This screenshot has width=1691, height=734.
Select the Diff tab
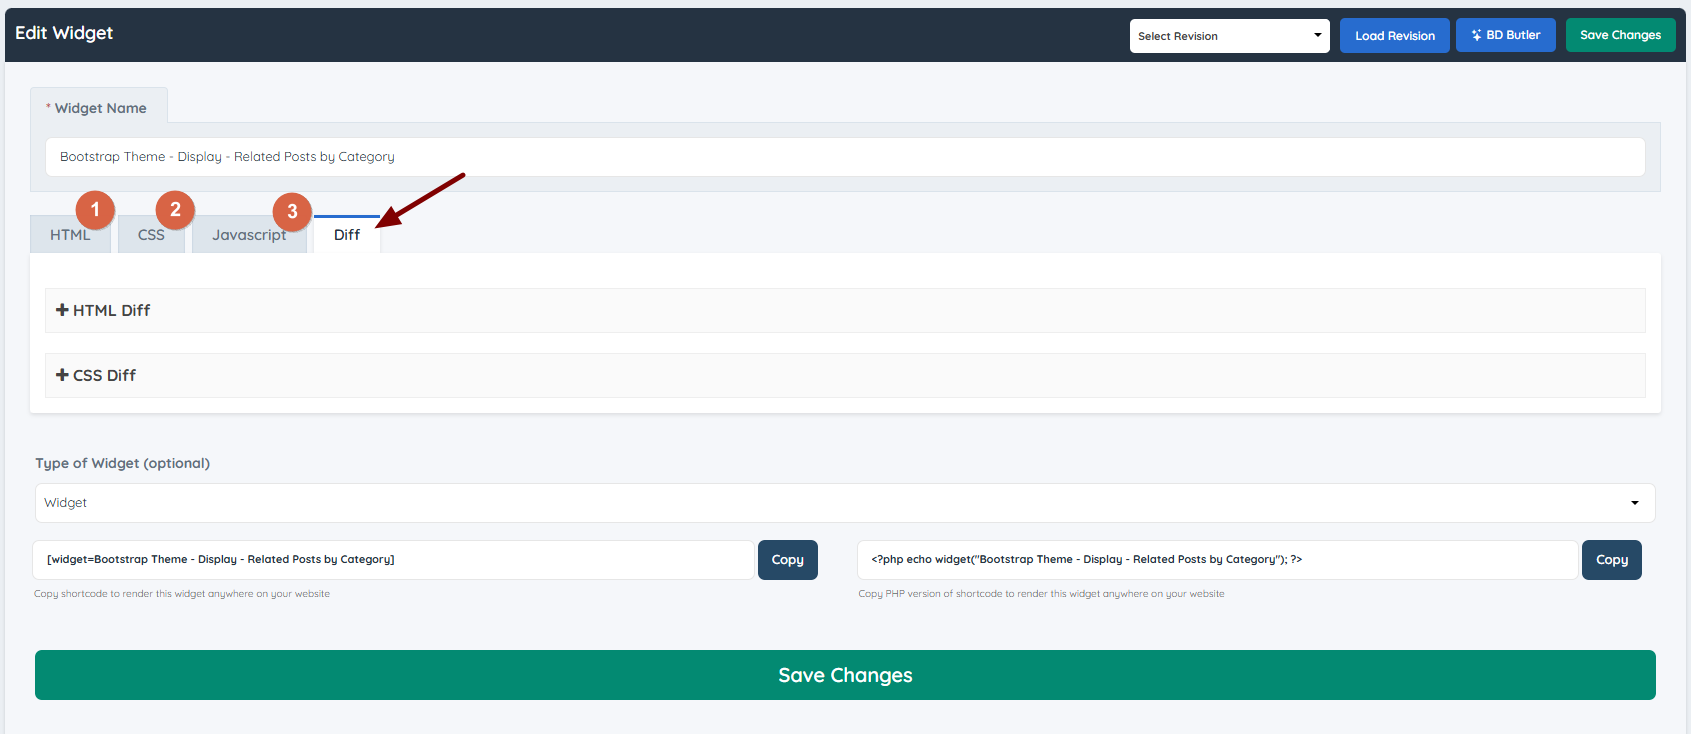point(347,235)
